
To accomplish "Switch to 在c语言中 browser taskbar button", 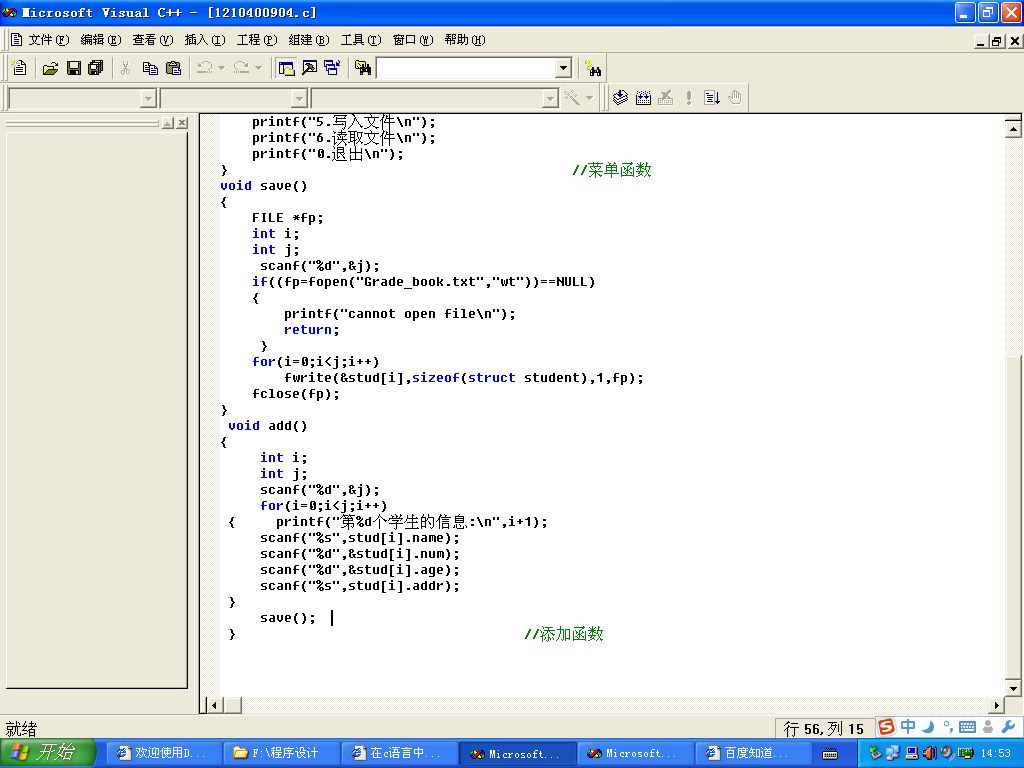I will (398, 753).
